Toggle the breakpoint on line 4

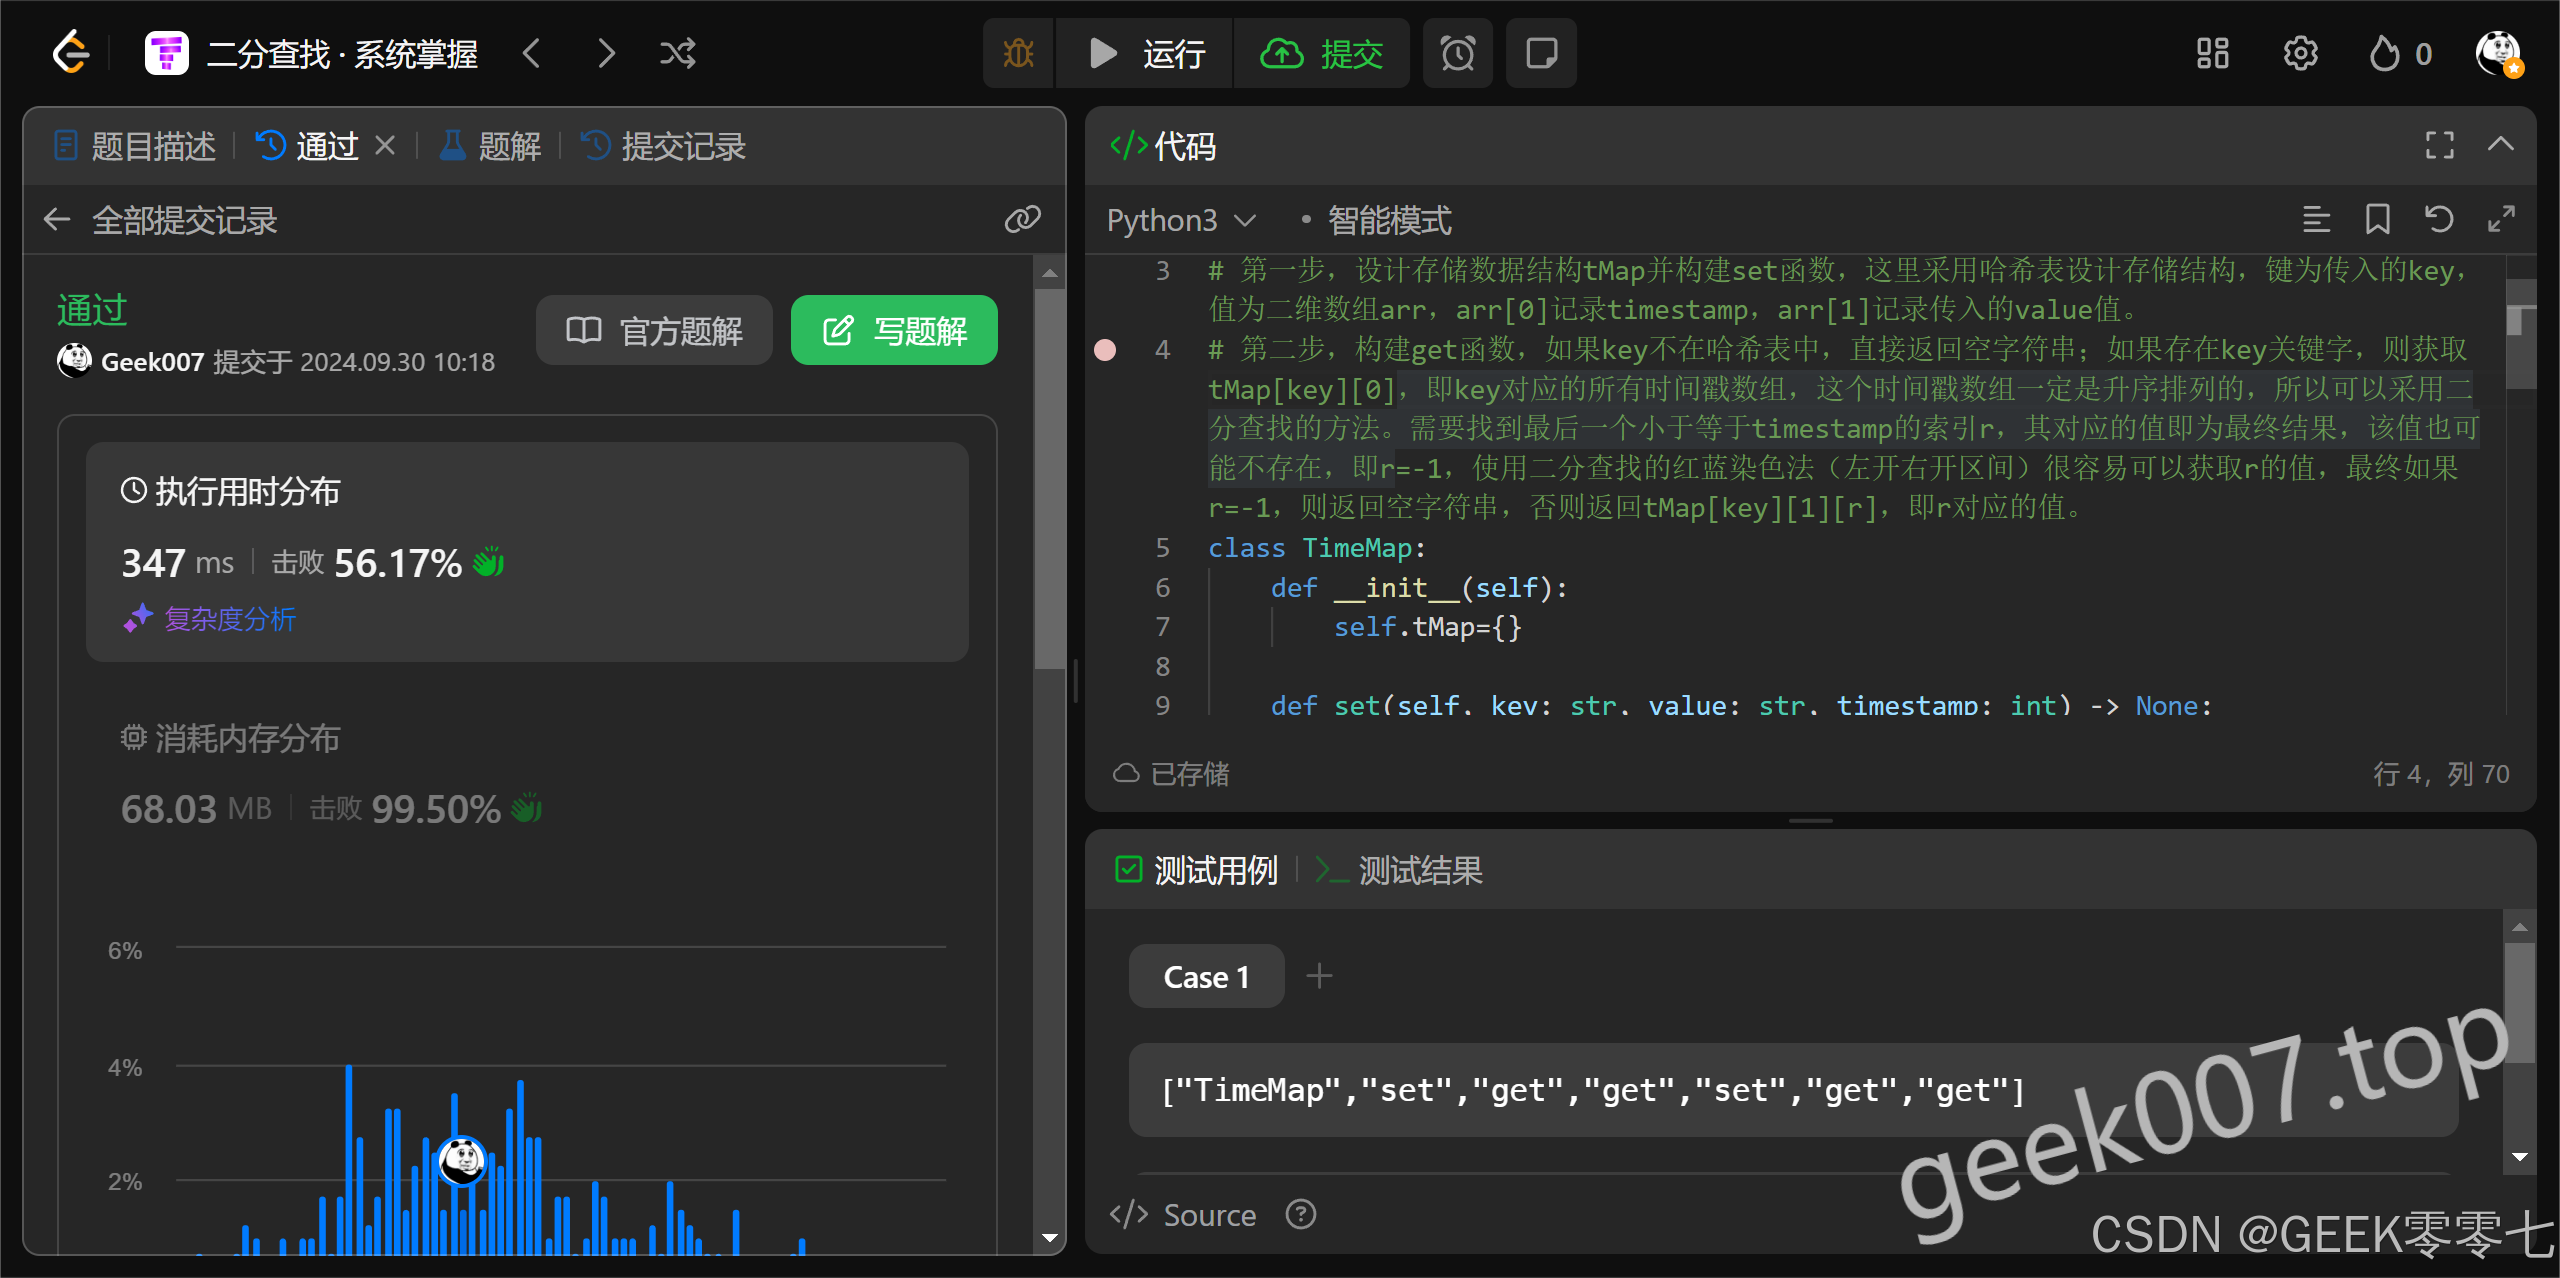click(1105, 350)
